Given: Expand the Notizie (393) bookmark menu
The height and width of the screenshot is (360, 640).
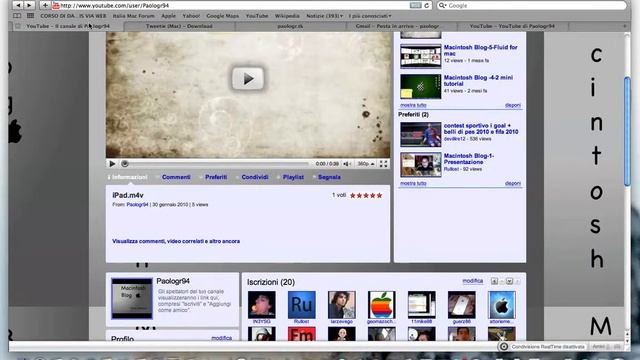Looking at the screenshot, I should [x=324, y=16].
